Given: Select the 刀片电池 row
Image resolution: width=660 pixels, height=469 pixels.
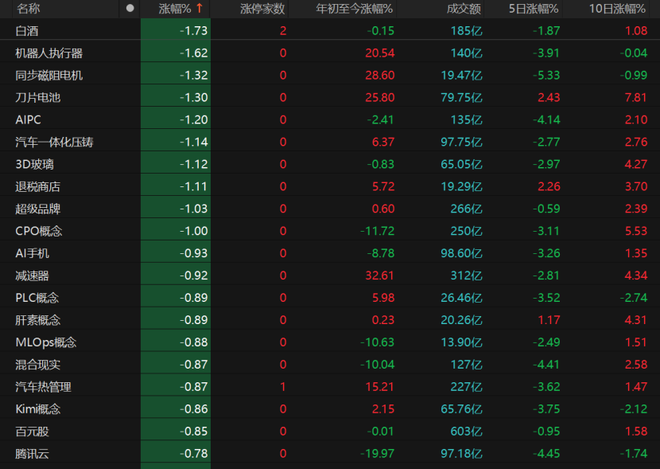Looking at the screenshot, I should pyautogui.click(x=38, y=97).
